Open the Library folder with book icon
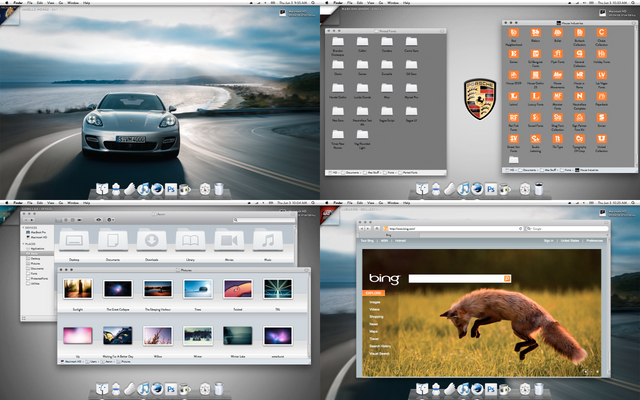This screenshot has height=400, width=640. tap(190, 240)
